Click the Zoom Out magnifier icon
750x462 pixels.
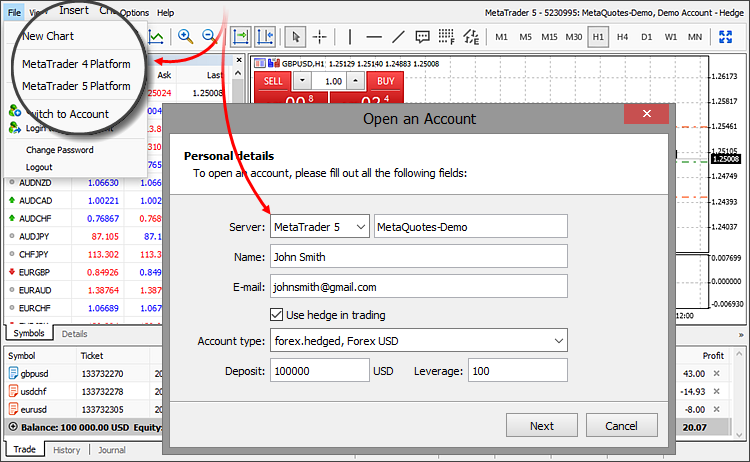(x=209, y=36)
